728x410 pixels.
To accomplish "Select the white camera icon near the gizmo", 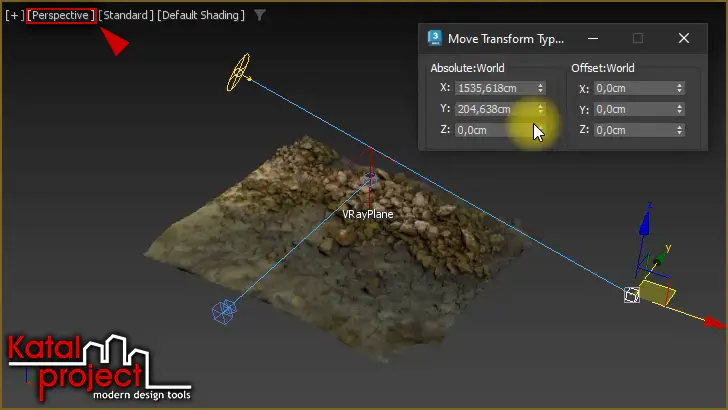I will point(632,295).
